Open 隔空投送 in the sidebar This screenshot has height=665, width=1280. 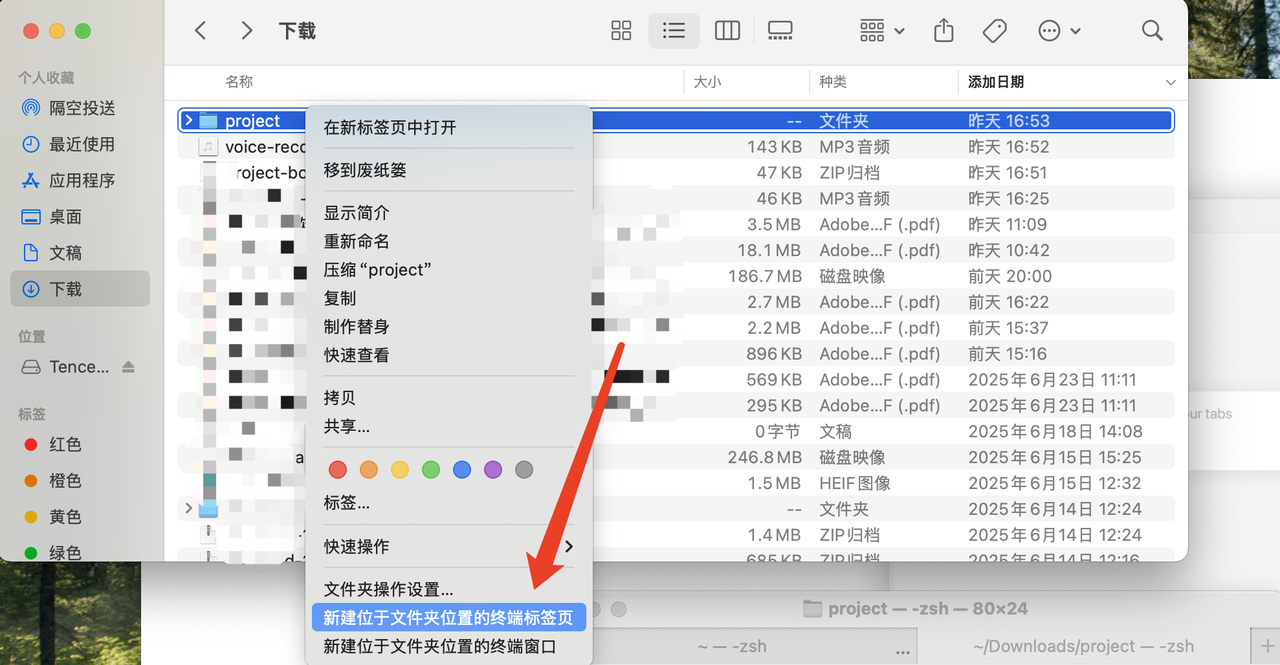click(x=82, y=108)
